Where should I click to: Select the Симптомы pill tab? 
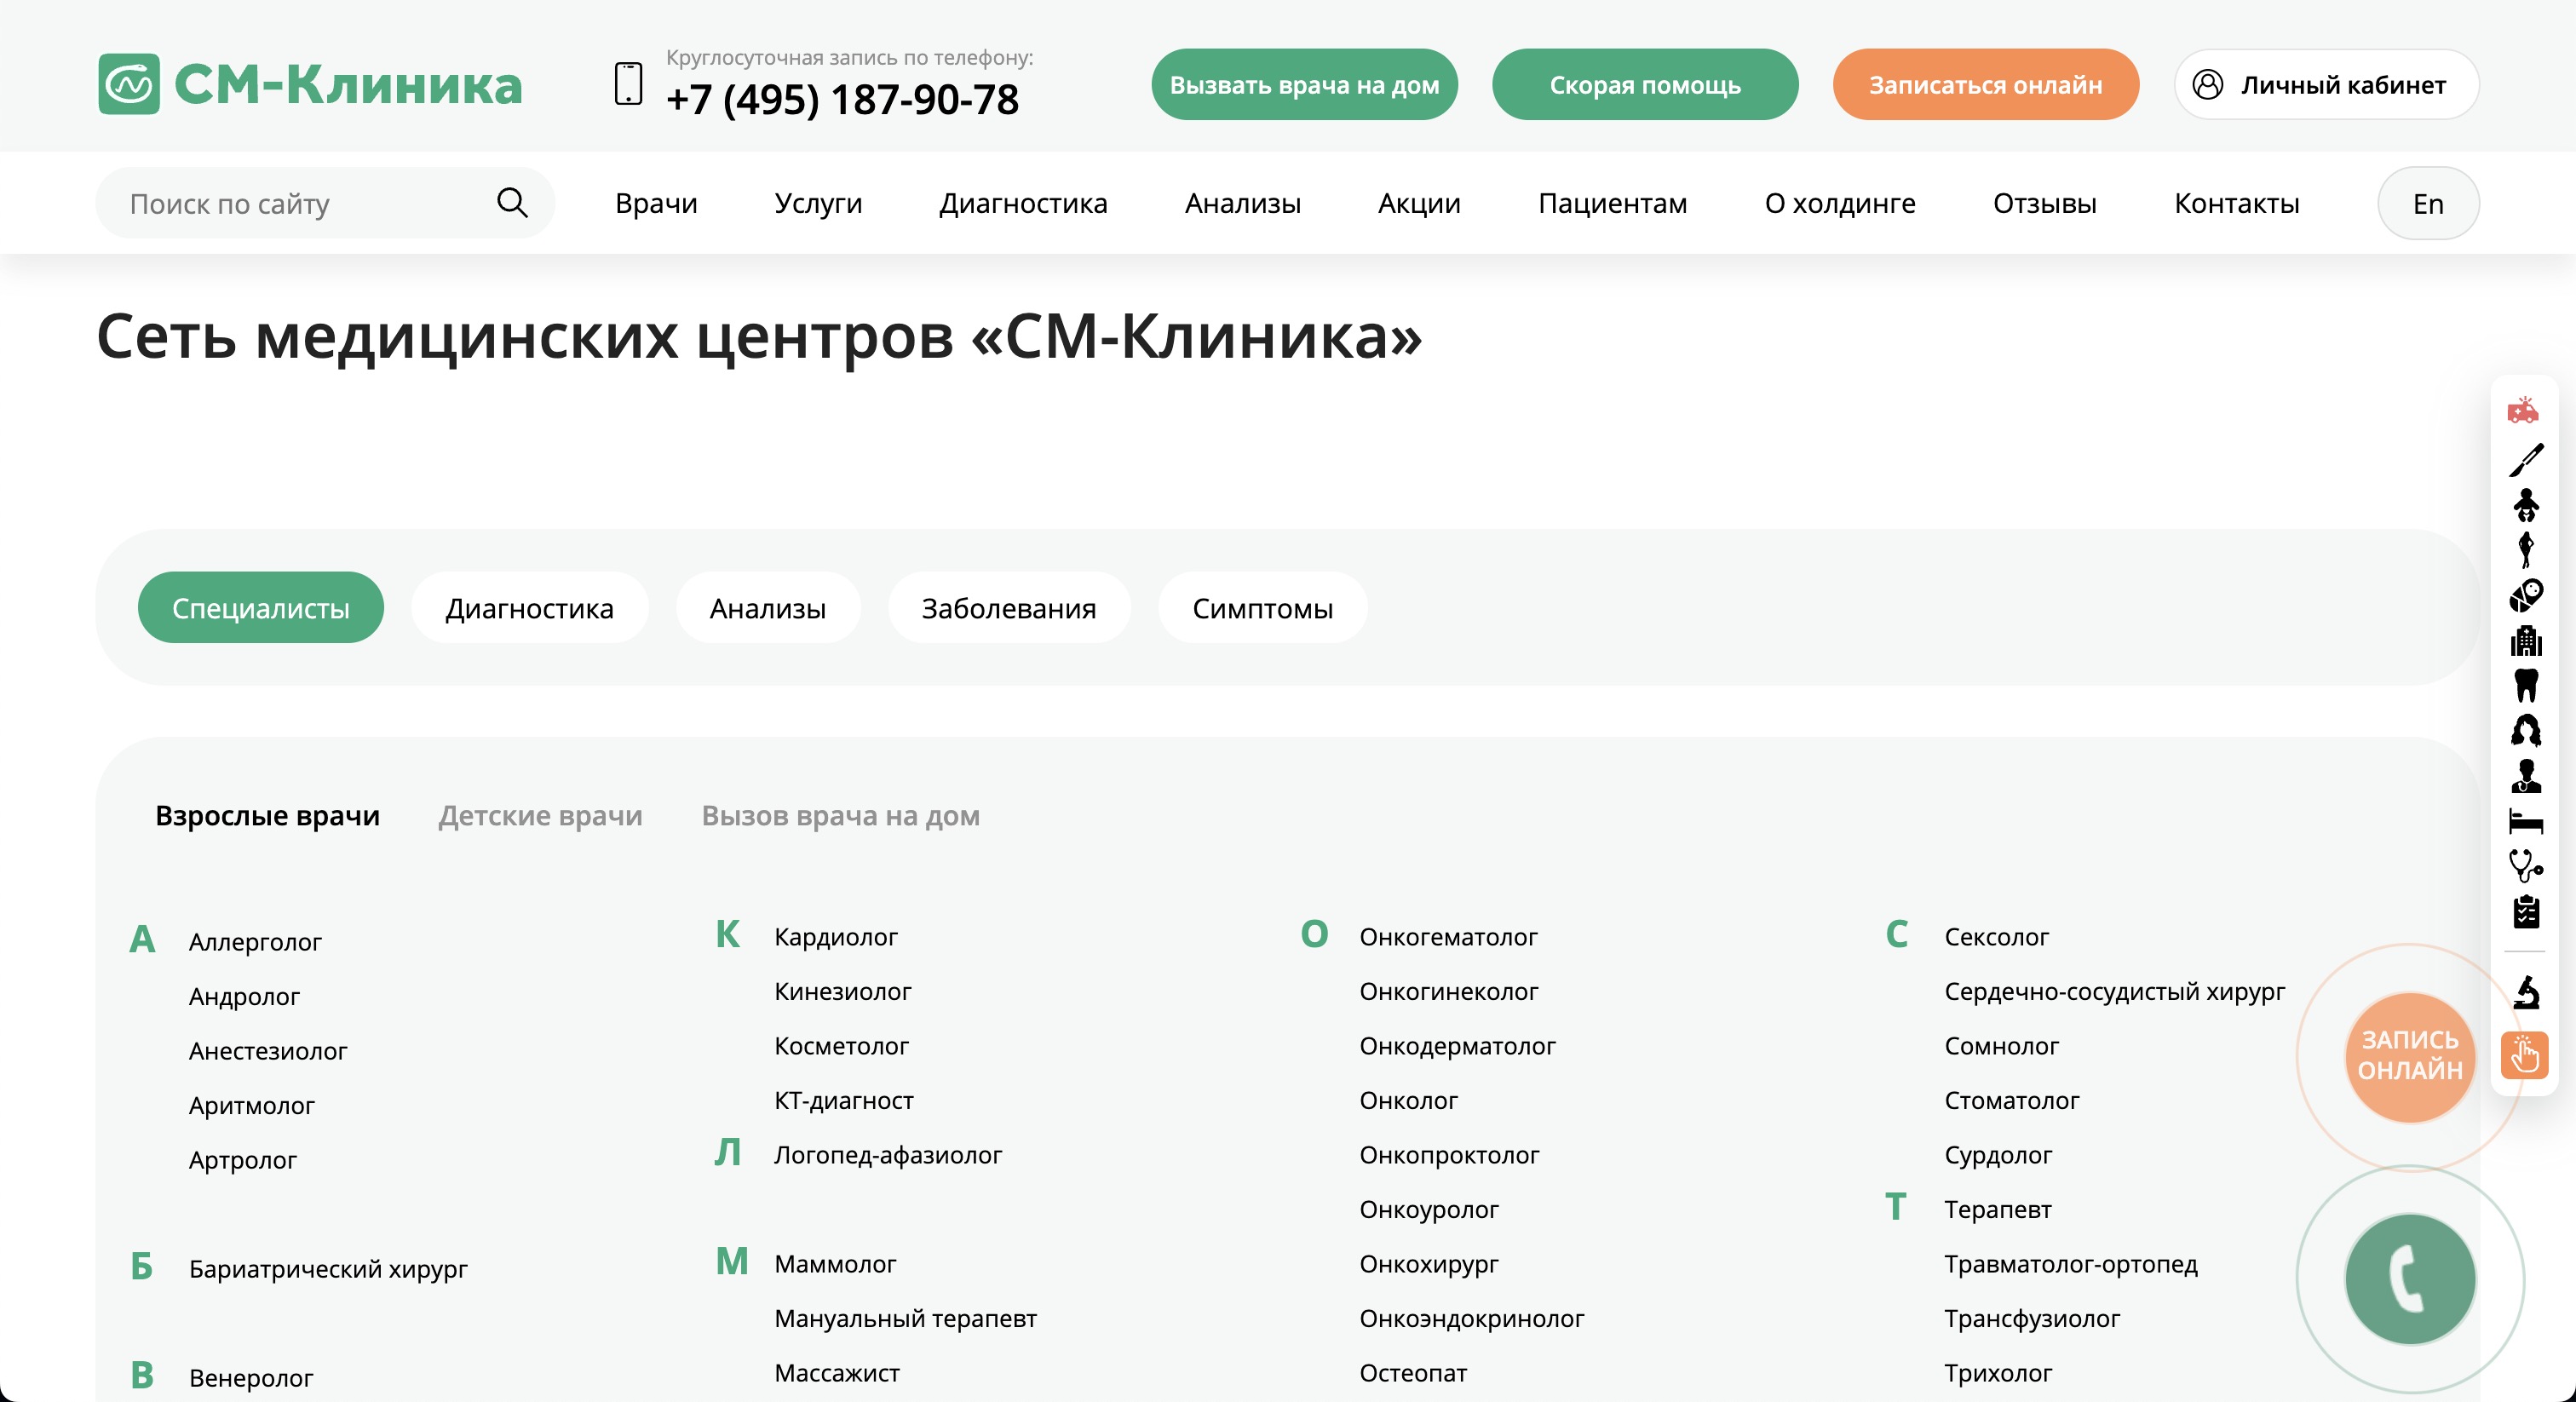pyautogui.click(x=1262, y=608)
